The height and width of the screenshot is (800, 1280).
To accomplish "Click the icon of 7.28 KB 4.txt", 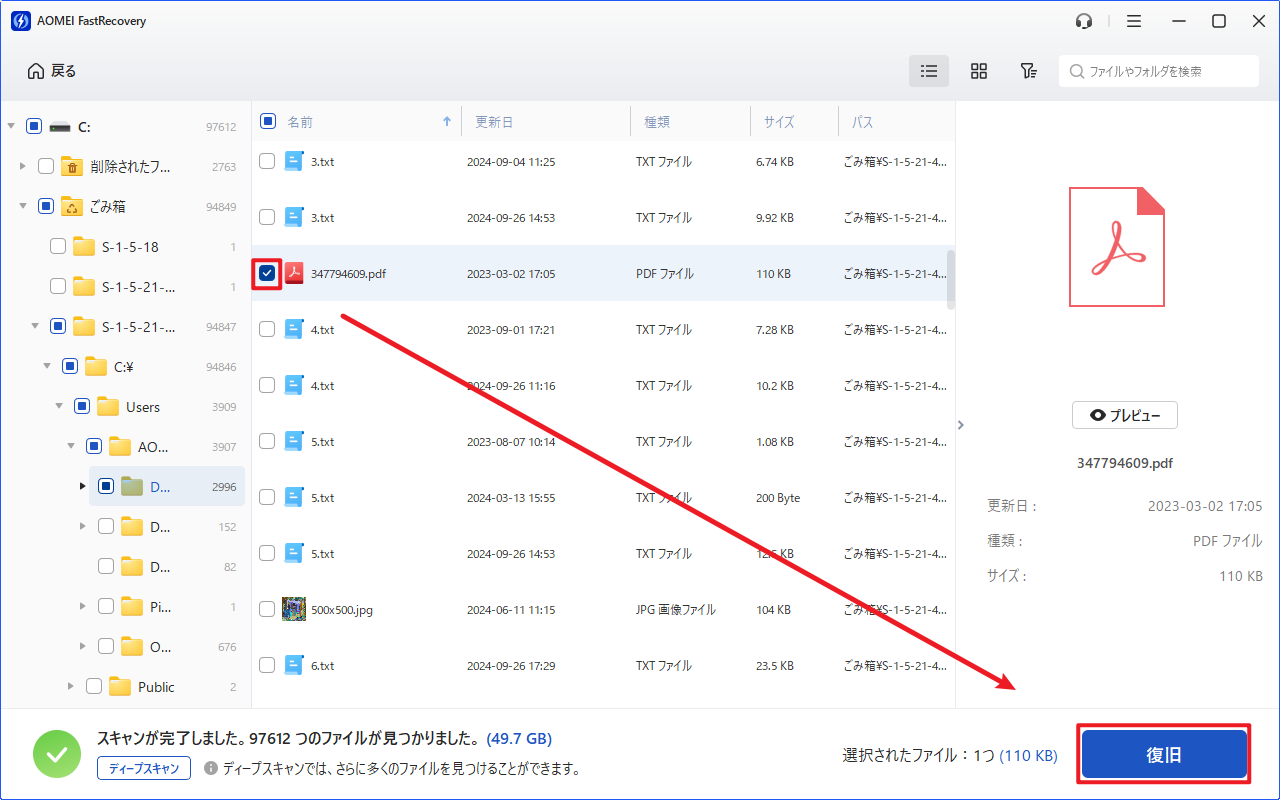I will [294, 329].
